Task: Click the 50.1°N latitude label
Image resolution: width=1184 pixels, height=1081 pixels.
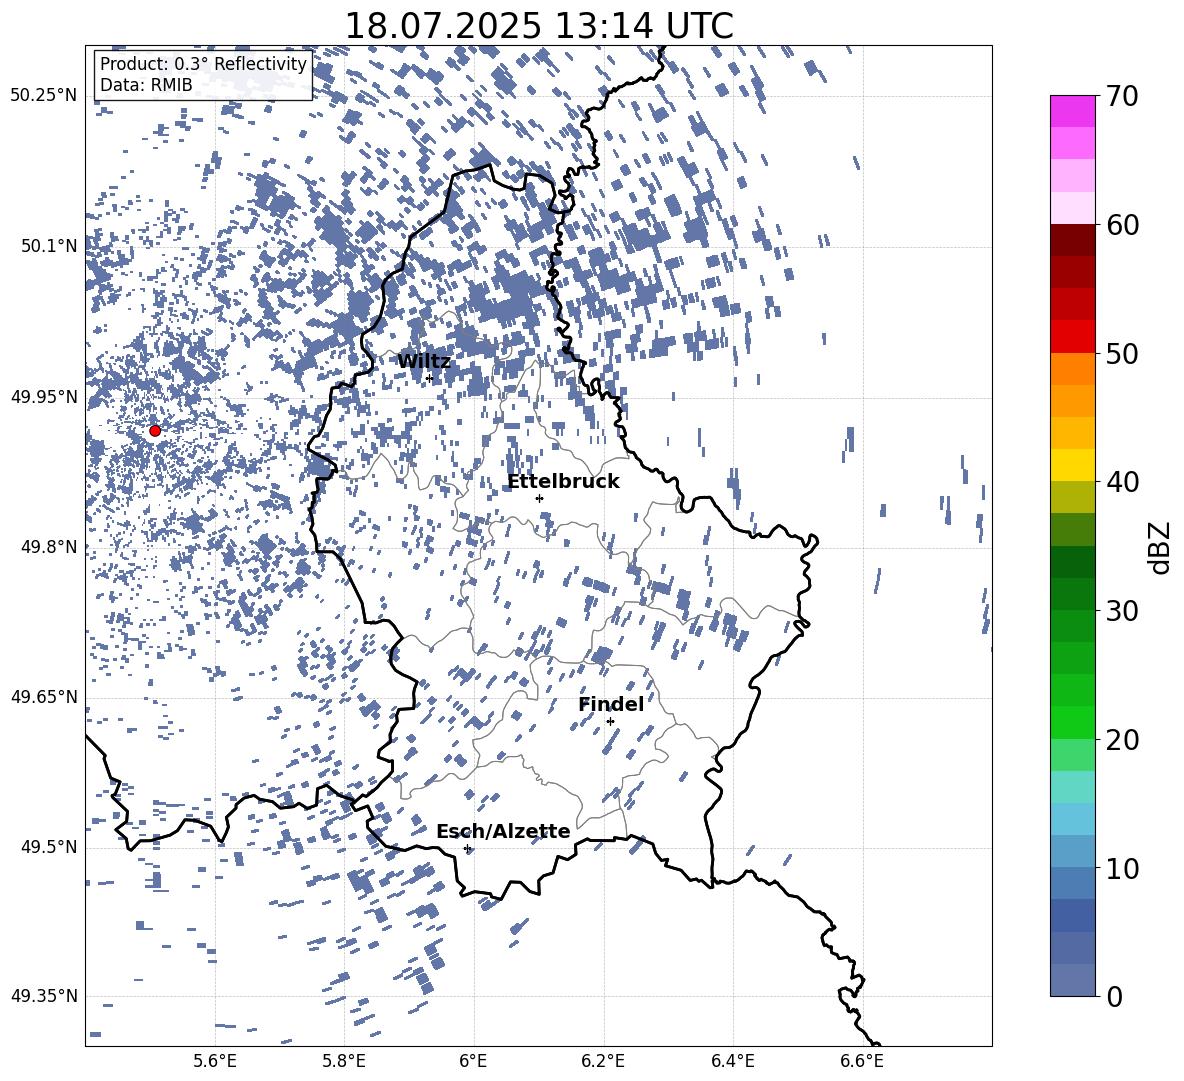Action: coord(48,246)
